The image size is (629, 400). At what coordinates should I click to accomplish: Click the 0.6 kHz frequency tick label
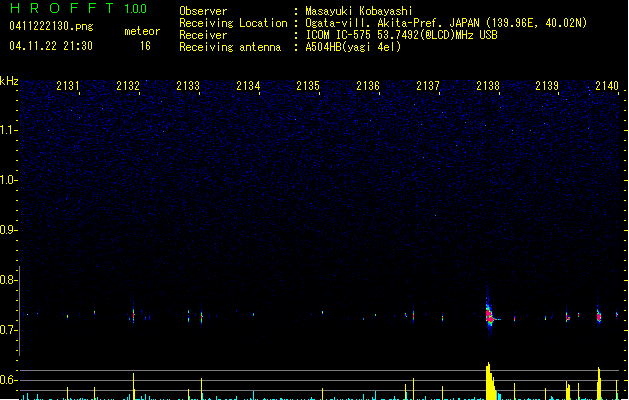point(8,380)
